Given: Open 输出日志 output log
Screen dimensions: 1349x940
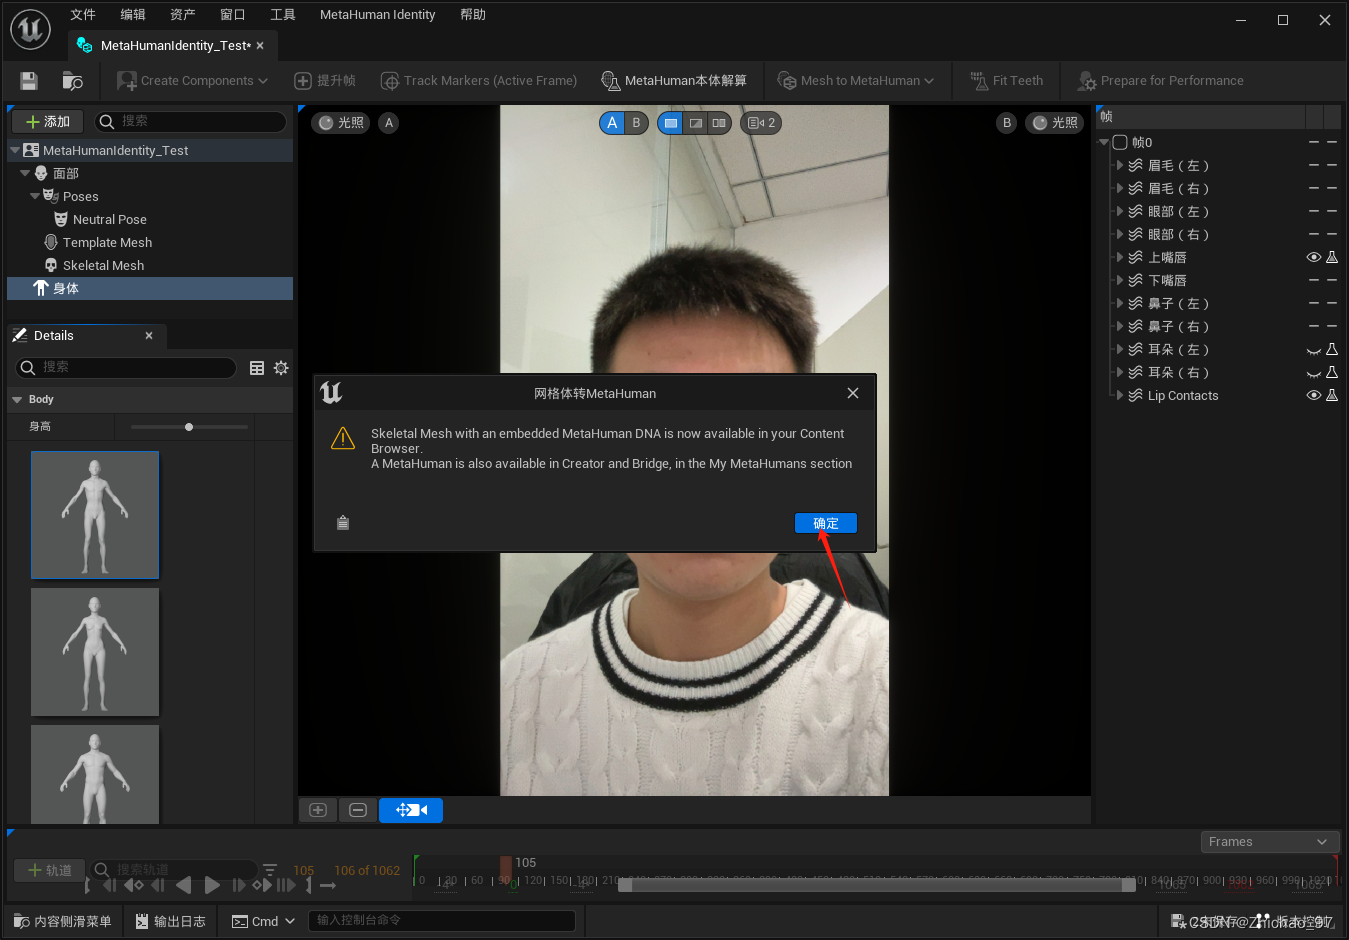Looking at the screenshot, I should 171,921.
